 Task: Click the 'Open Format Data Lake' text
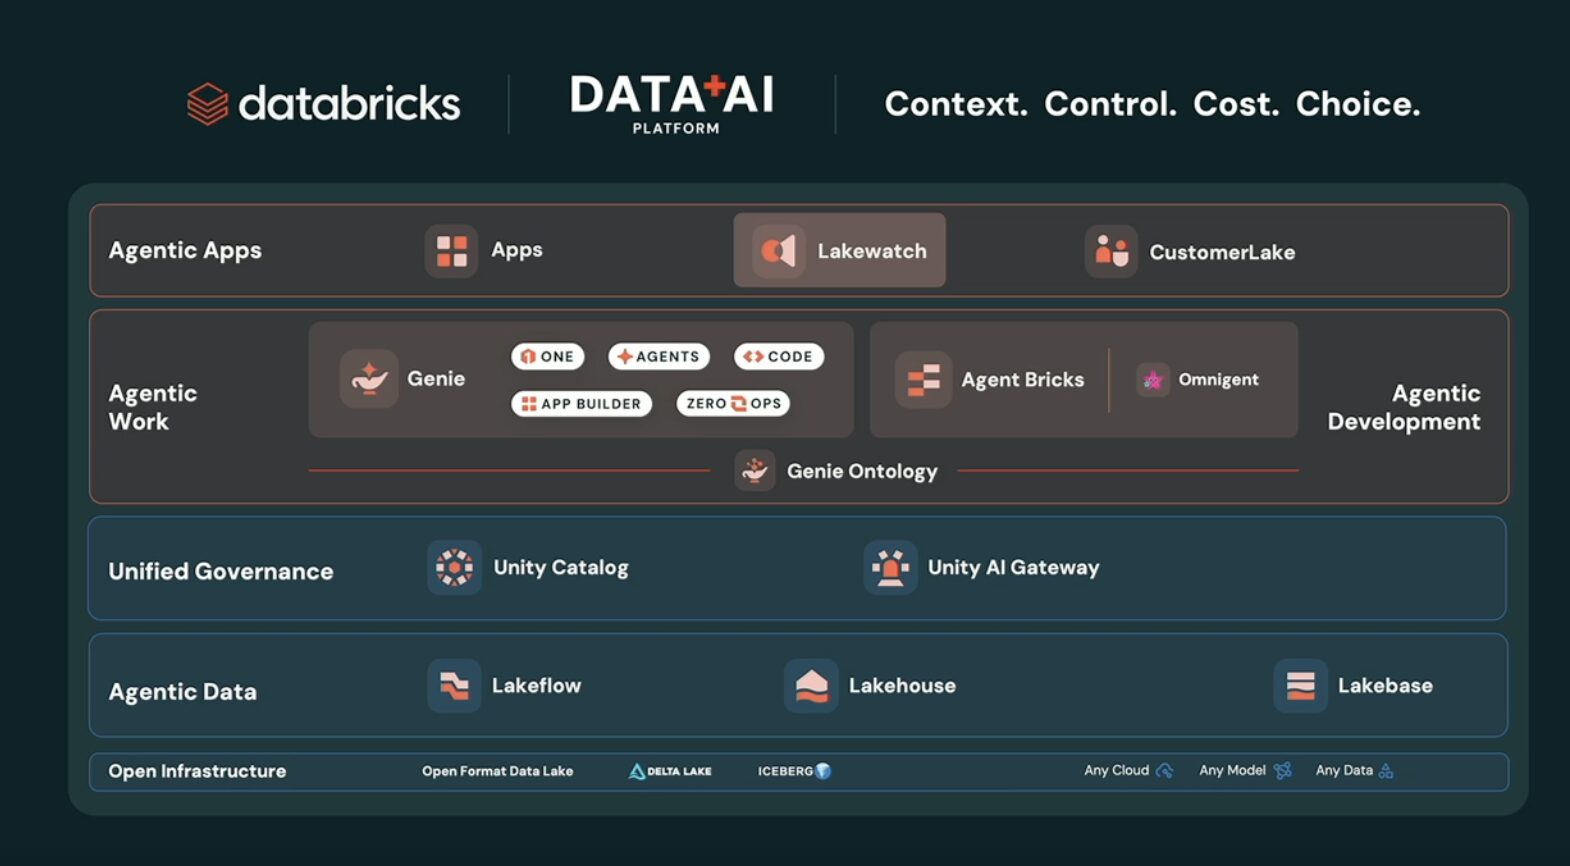(497, 771)
